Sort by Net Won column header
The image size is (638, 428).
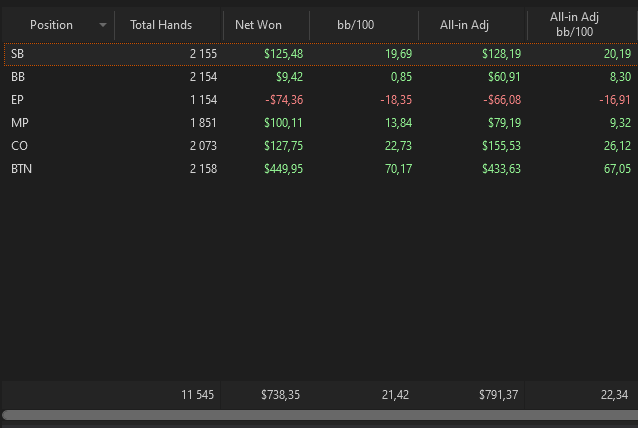click(267, 25)
